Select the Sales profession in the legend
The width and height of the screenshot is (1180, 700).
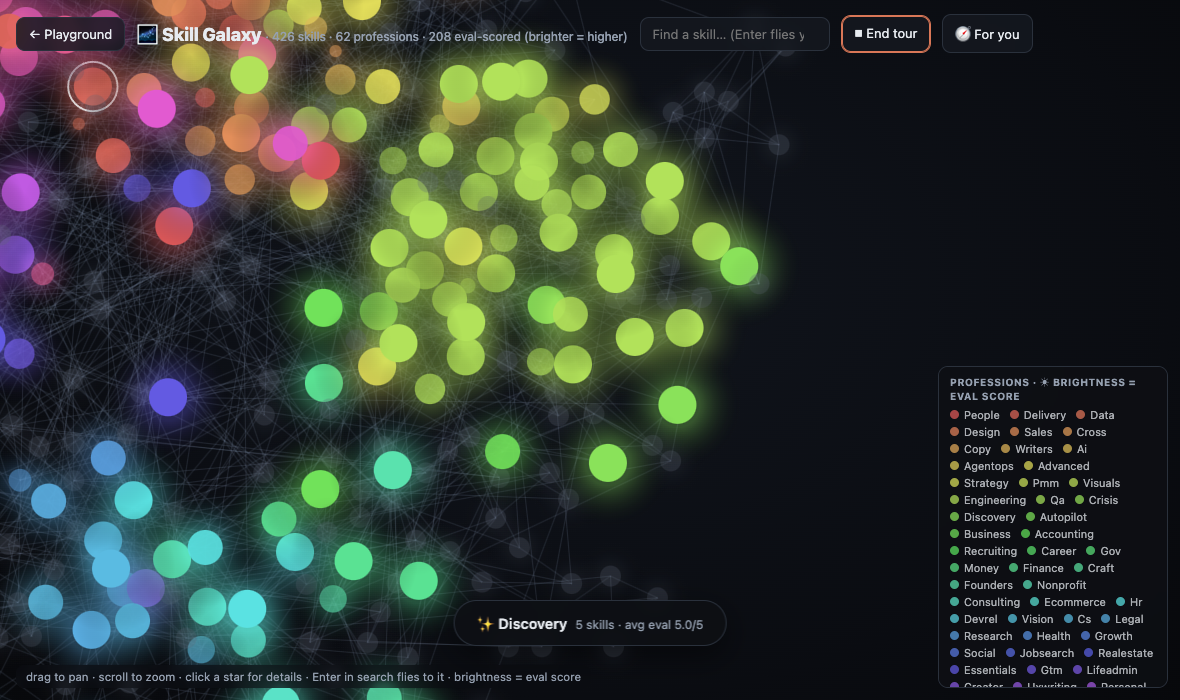coord(1031,432)
